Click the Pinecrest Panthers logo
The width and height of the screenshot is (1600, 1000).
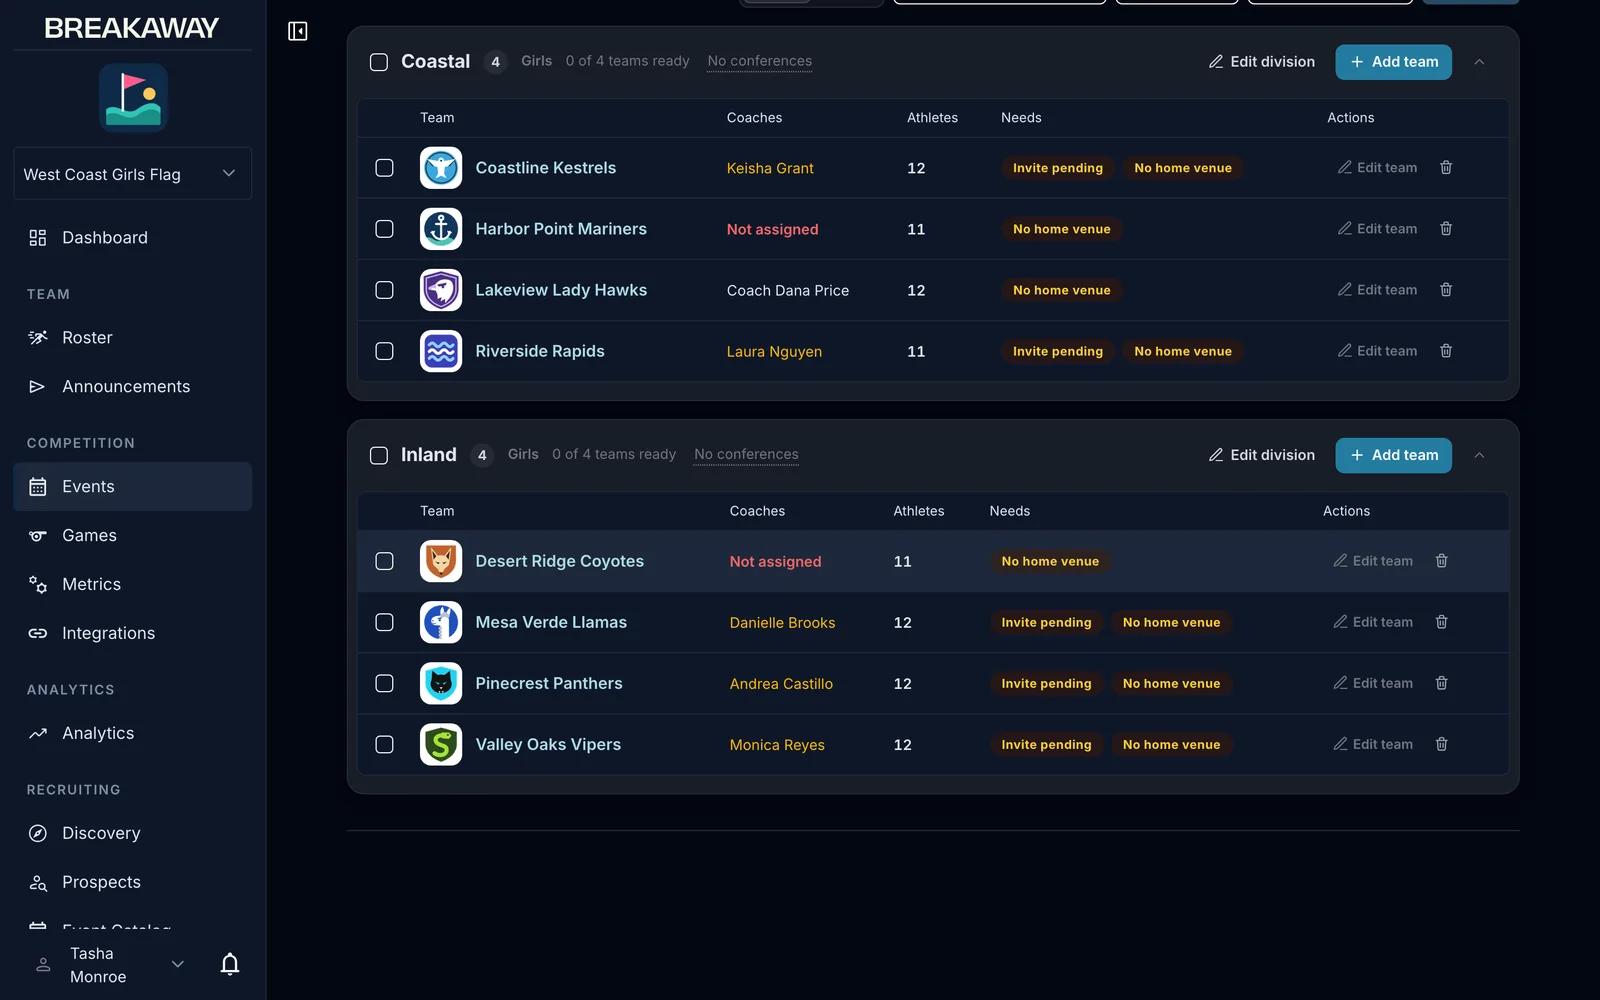pyautogui.click(x=441, y=683)
